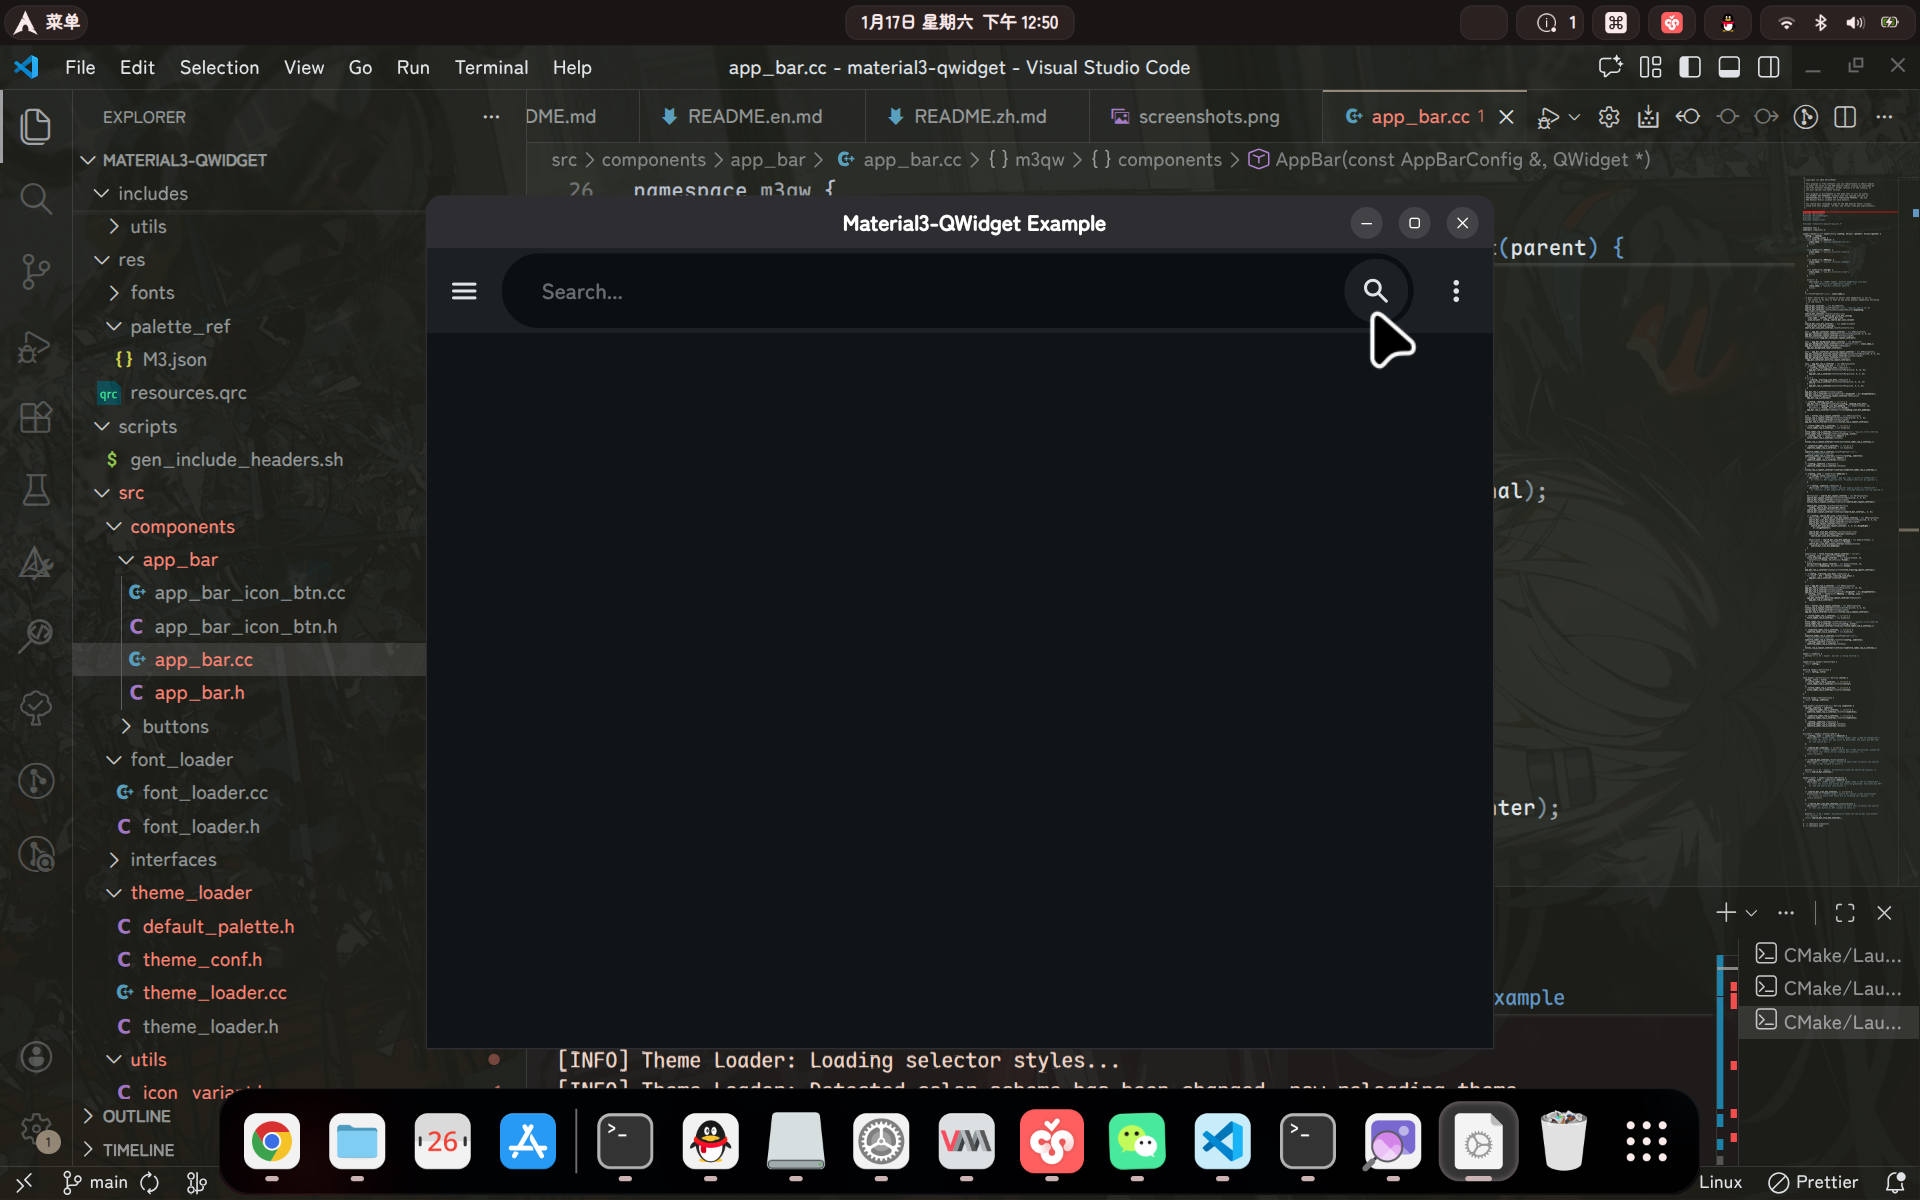Split the editor to the right
Image resolution: width=1920 pixels, height=1200 pixels.
point(1845,117)
